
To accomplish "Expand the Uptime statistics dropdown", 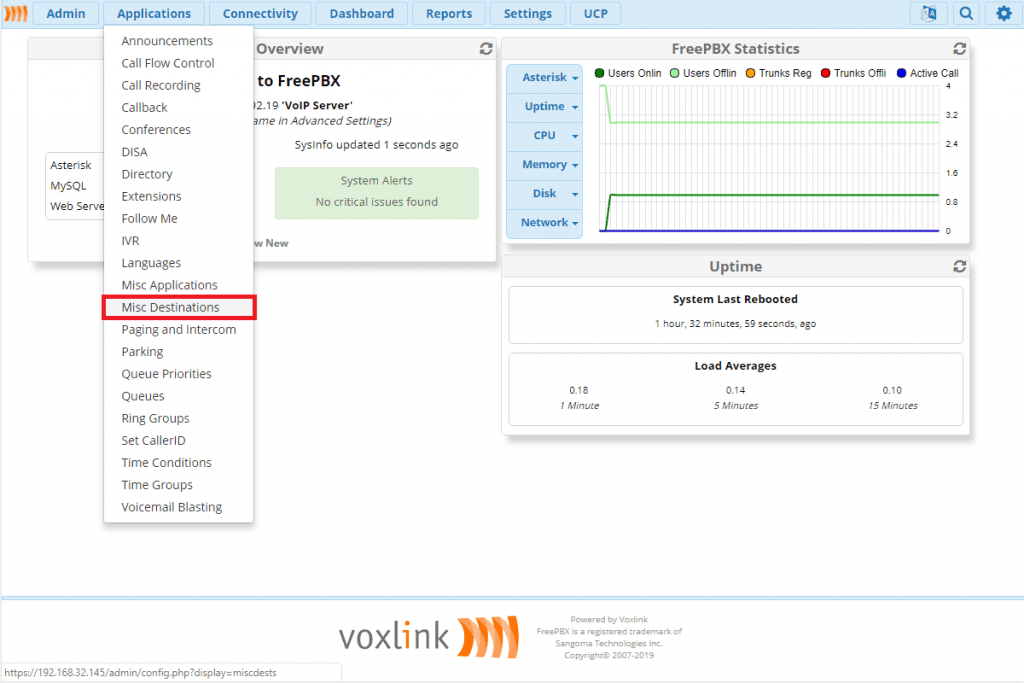I will pyautogui.click(x=545, y=106).
